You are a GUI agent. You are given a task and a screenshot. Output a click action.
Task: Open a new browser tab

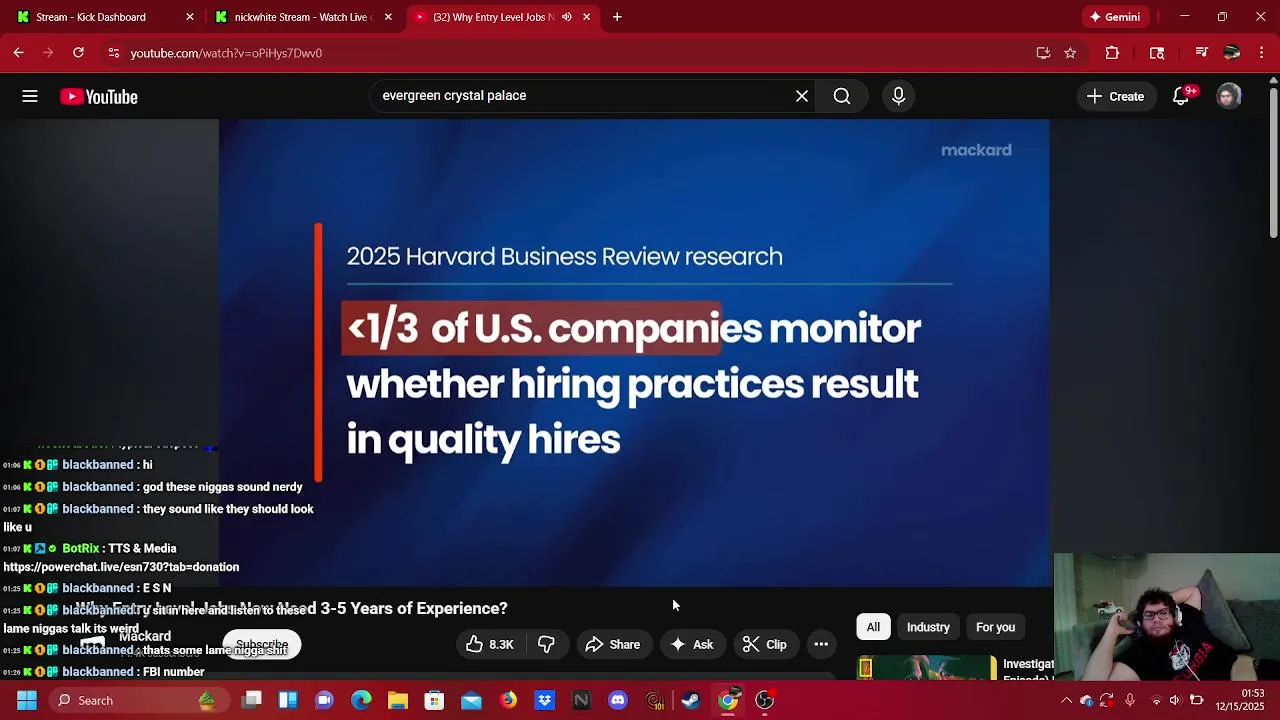(x=617, y=17)
